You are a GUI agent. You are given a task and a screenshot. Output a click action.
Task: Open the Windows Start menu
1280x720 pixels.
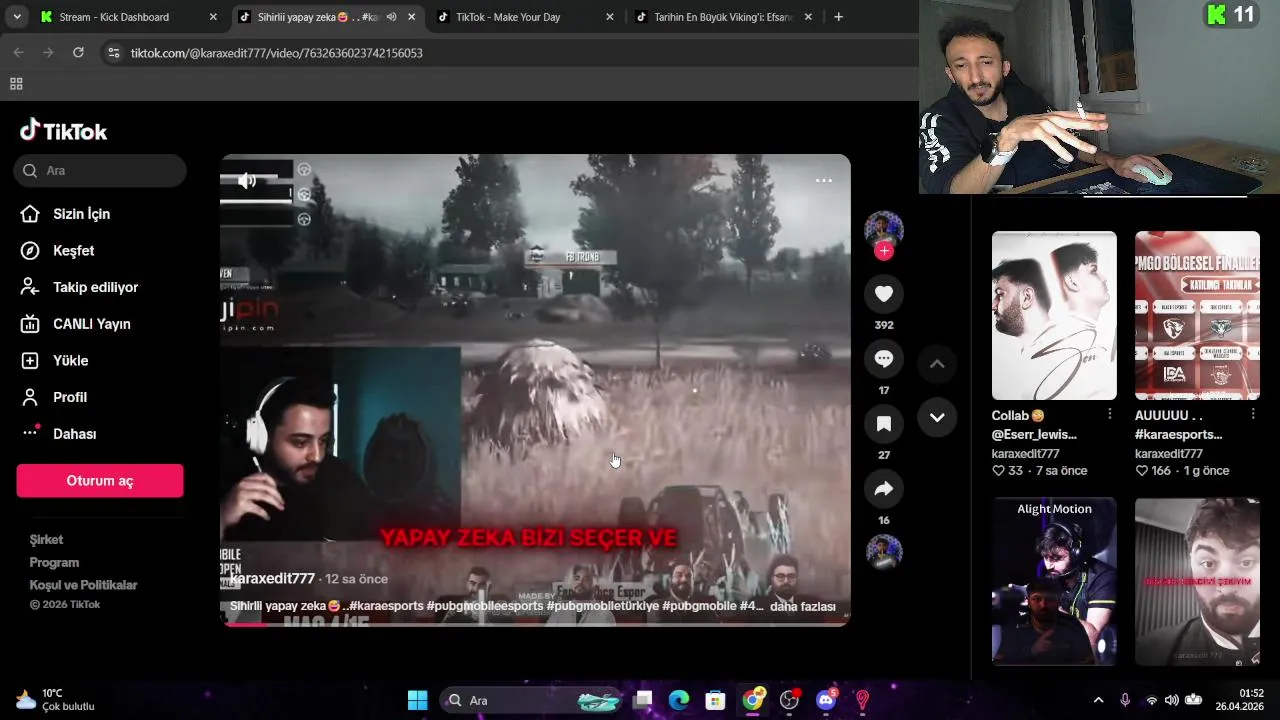coord(418,700)
